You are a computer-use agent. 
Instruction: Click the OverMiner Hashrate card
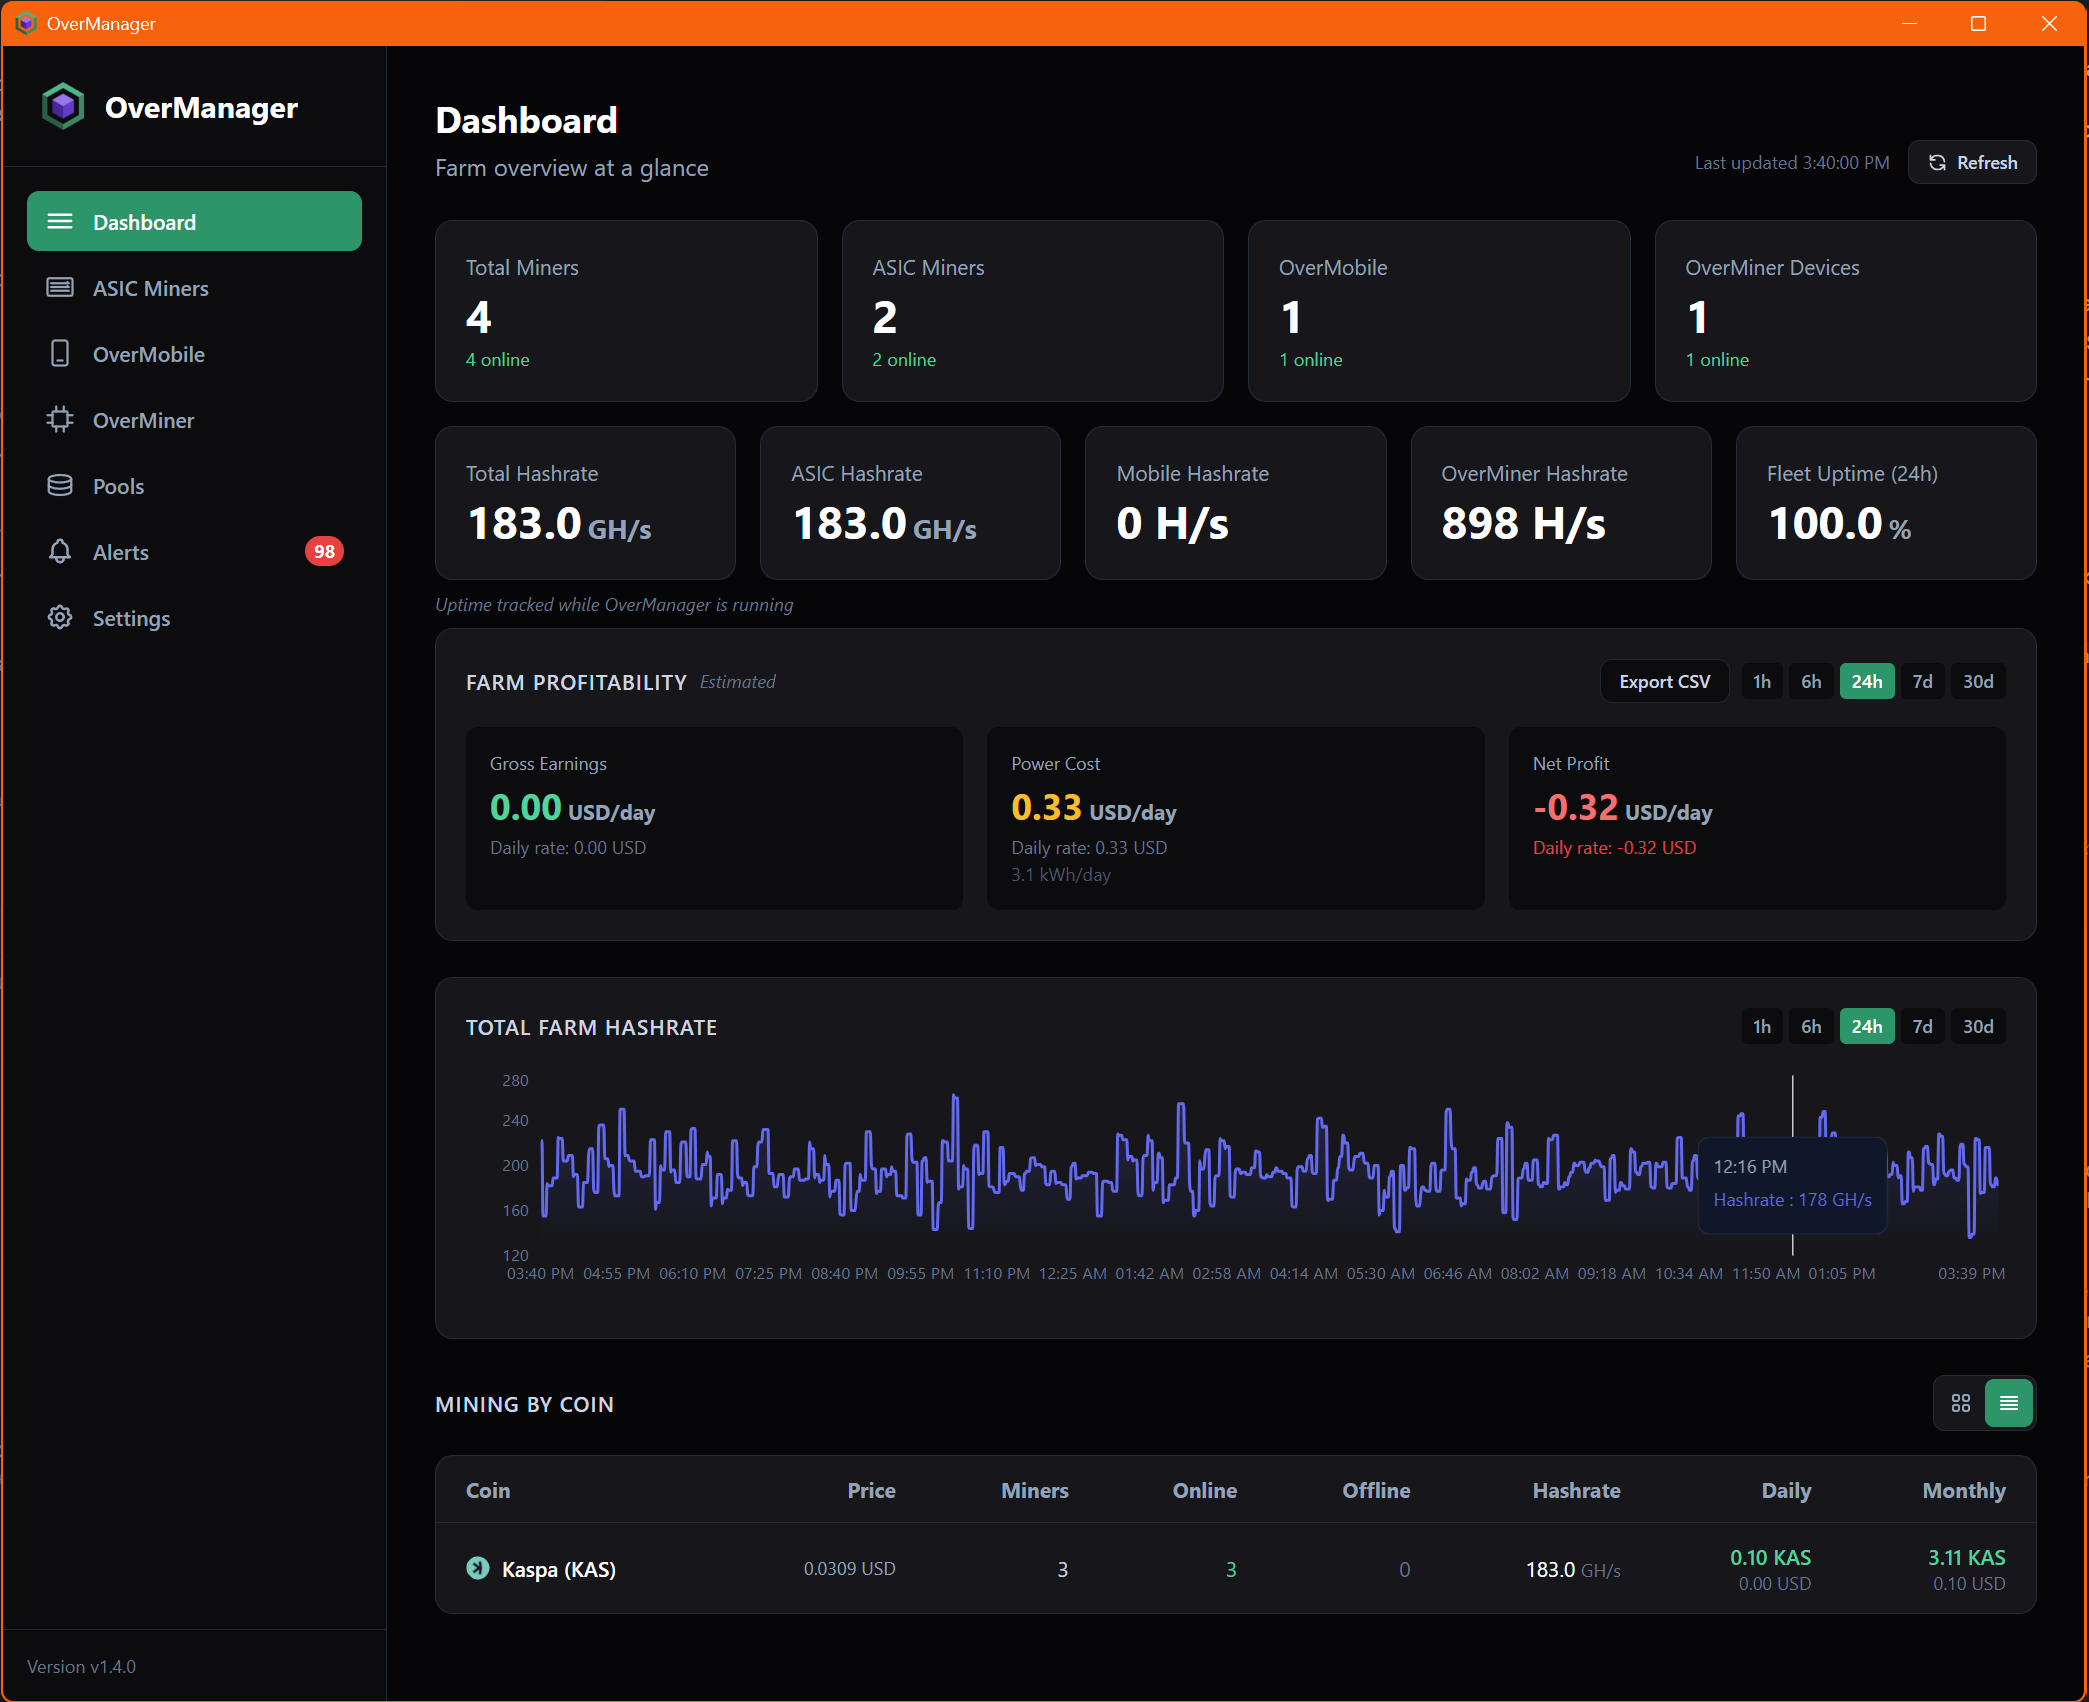(x=1561, y=503)
